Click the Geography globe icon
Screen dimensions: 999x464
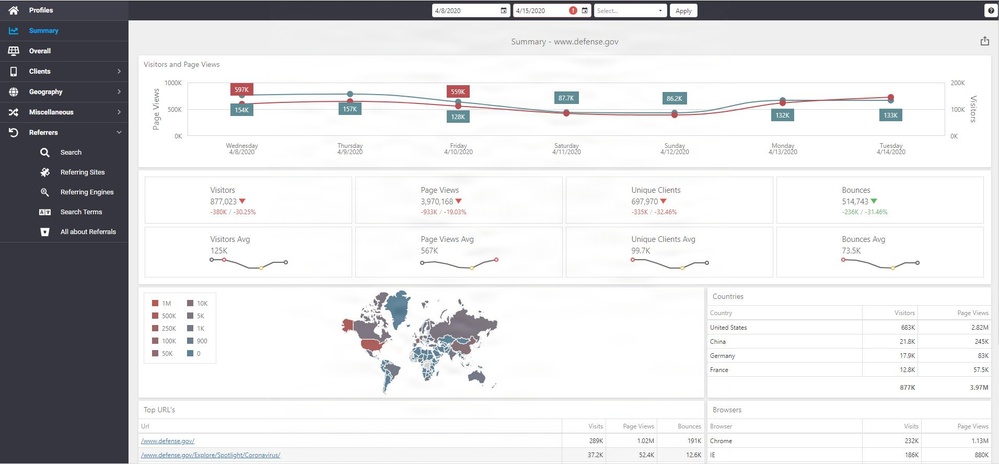pos(13,92)
